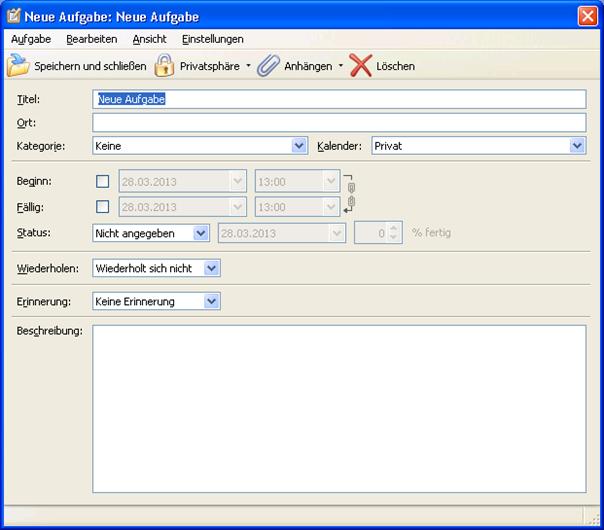The image size is (604, 530).
Task: Click the task notepad icon in title bar
Action: (x=14, y=16)
